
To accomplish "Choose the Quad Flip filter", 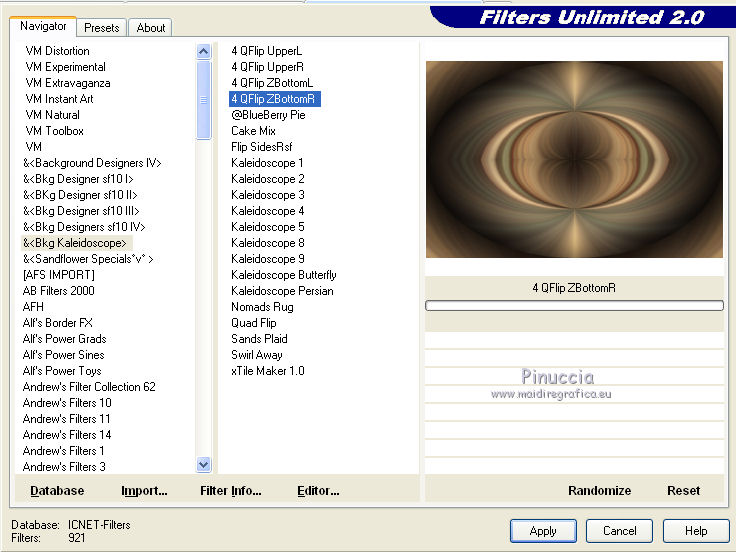I will pos(253,323).
